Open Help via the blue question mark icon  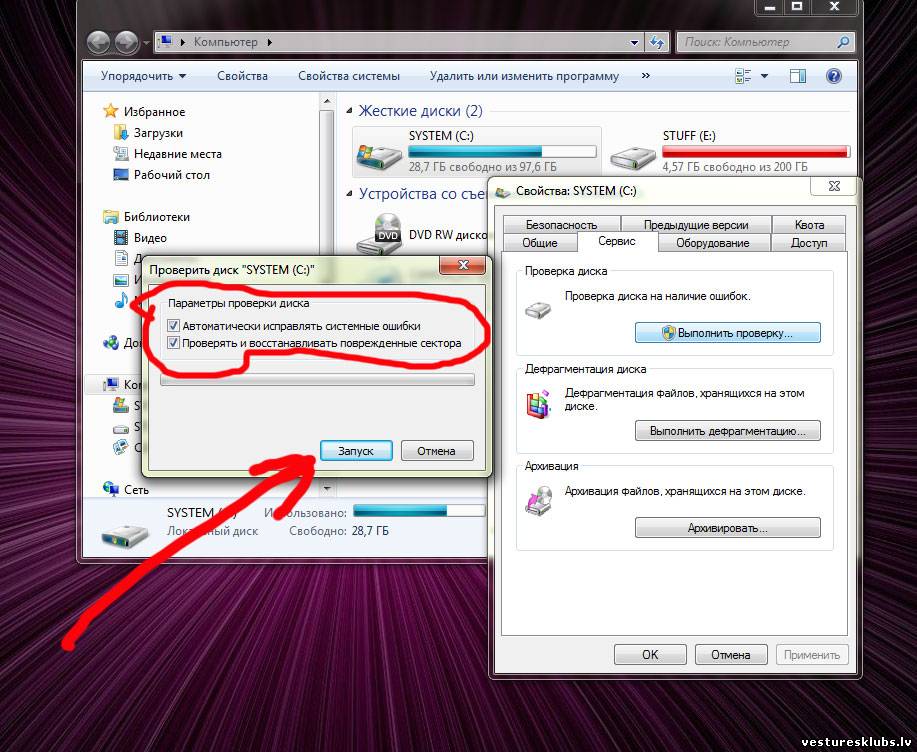click(833, 76)
